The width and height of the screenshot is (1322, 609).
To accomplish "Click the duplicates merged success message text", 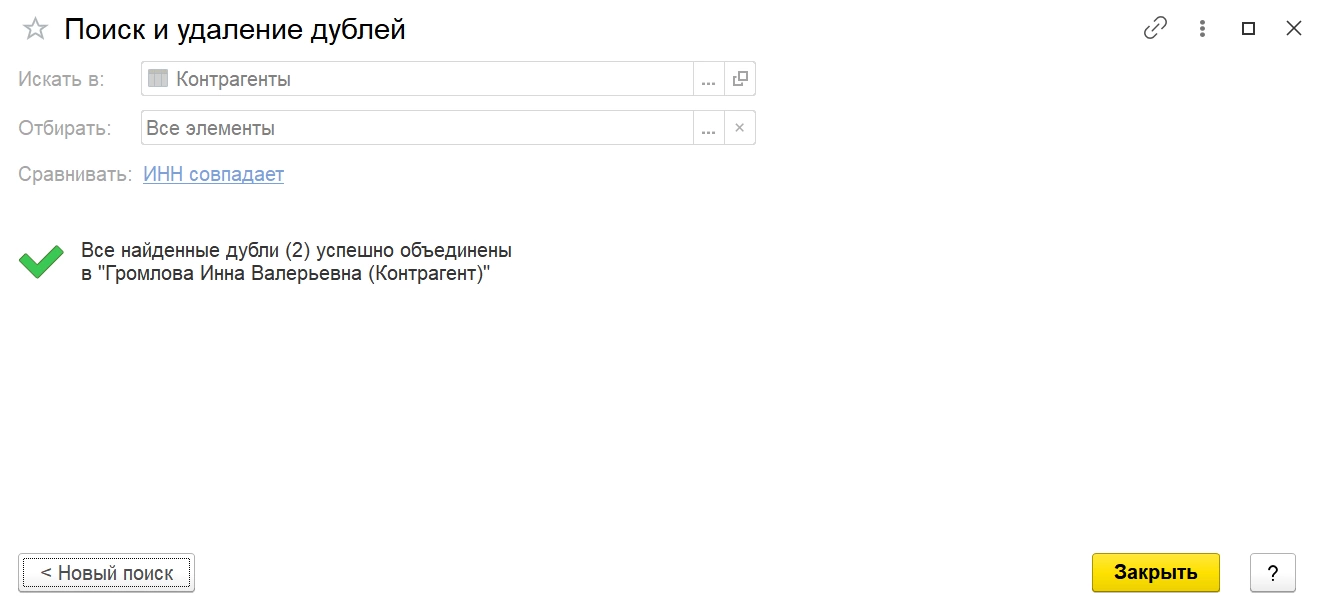I will (296, 262).
